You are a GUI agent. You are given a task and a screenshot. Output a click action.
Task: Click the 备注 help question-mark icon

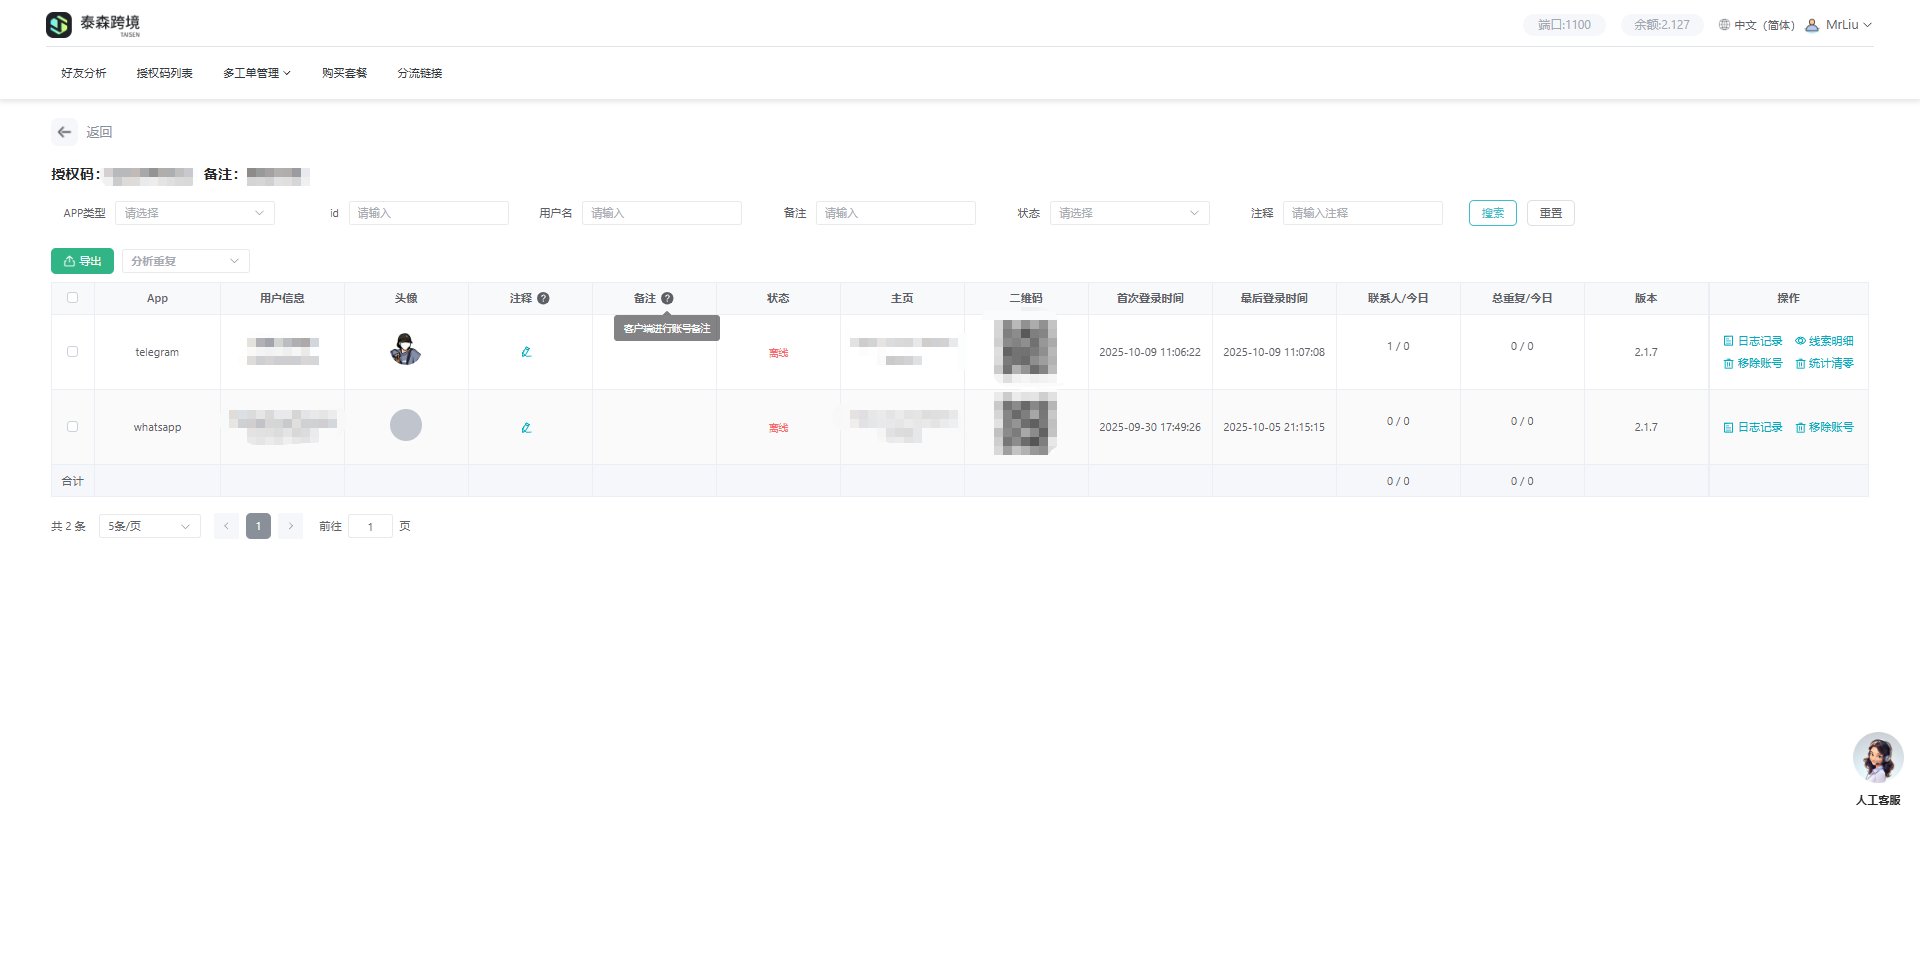pos(667,298)
